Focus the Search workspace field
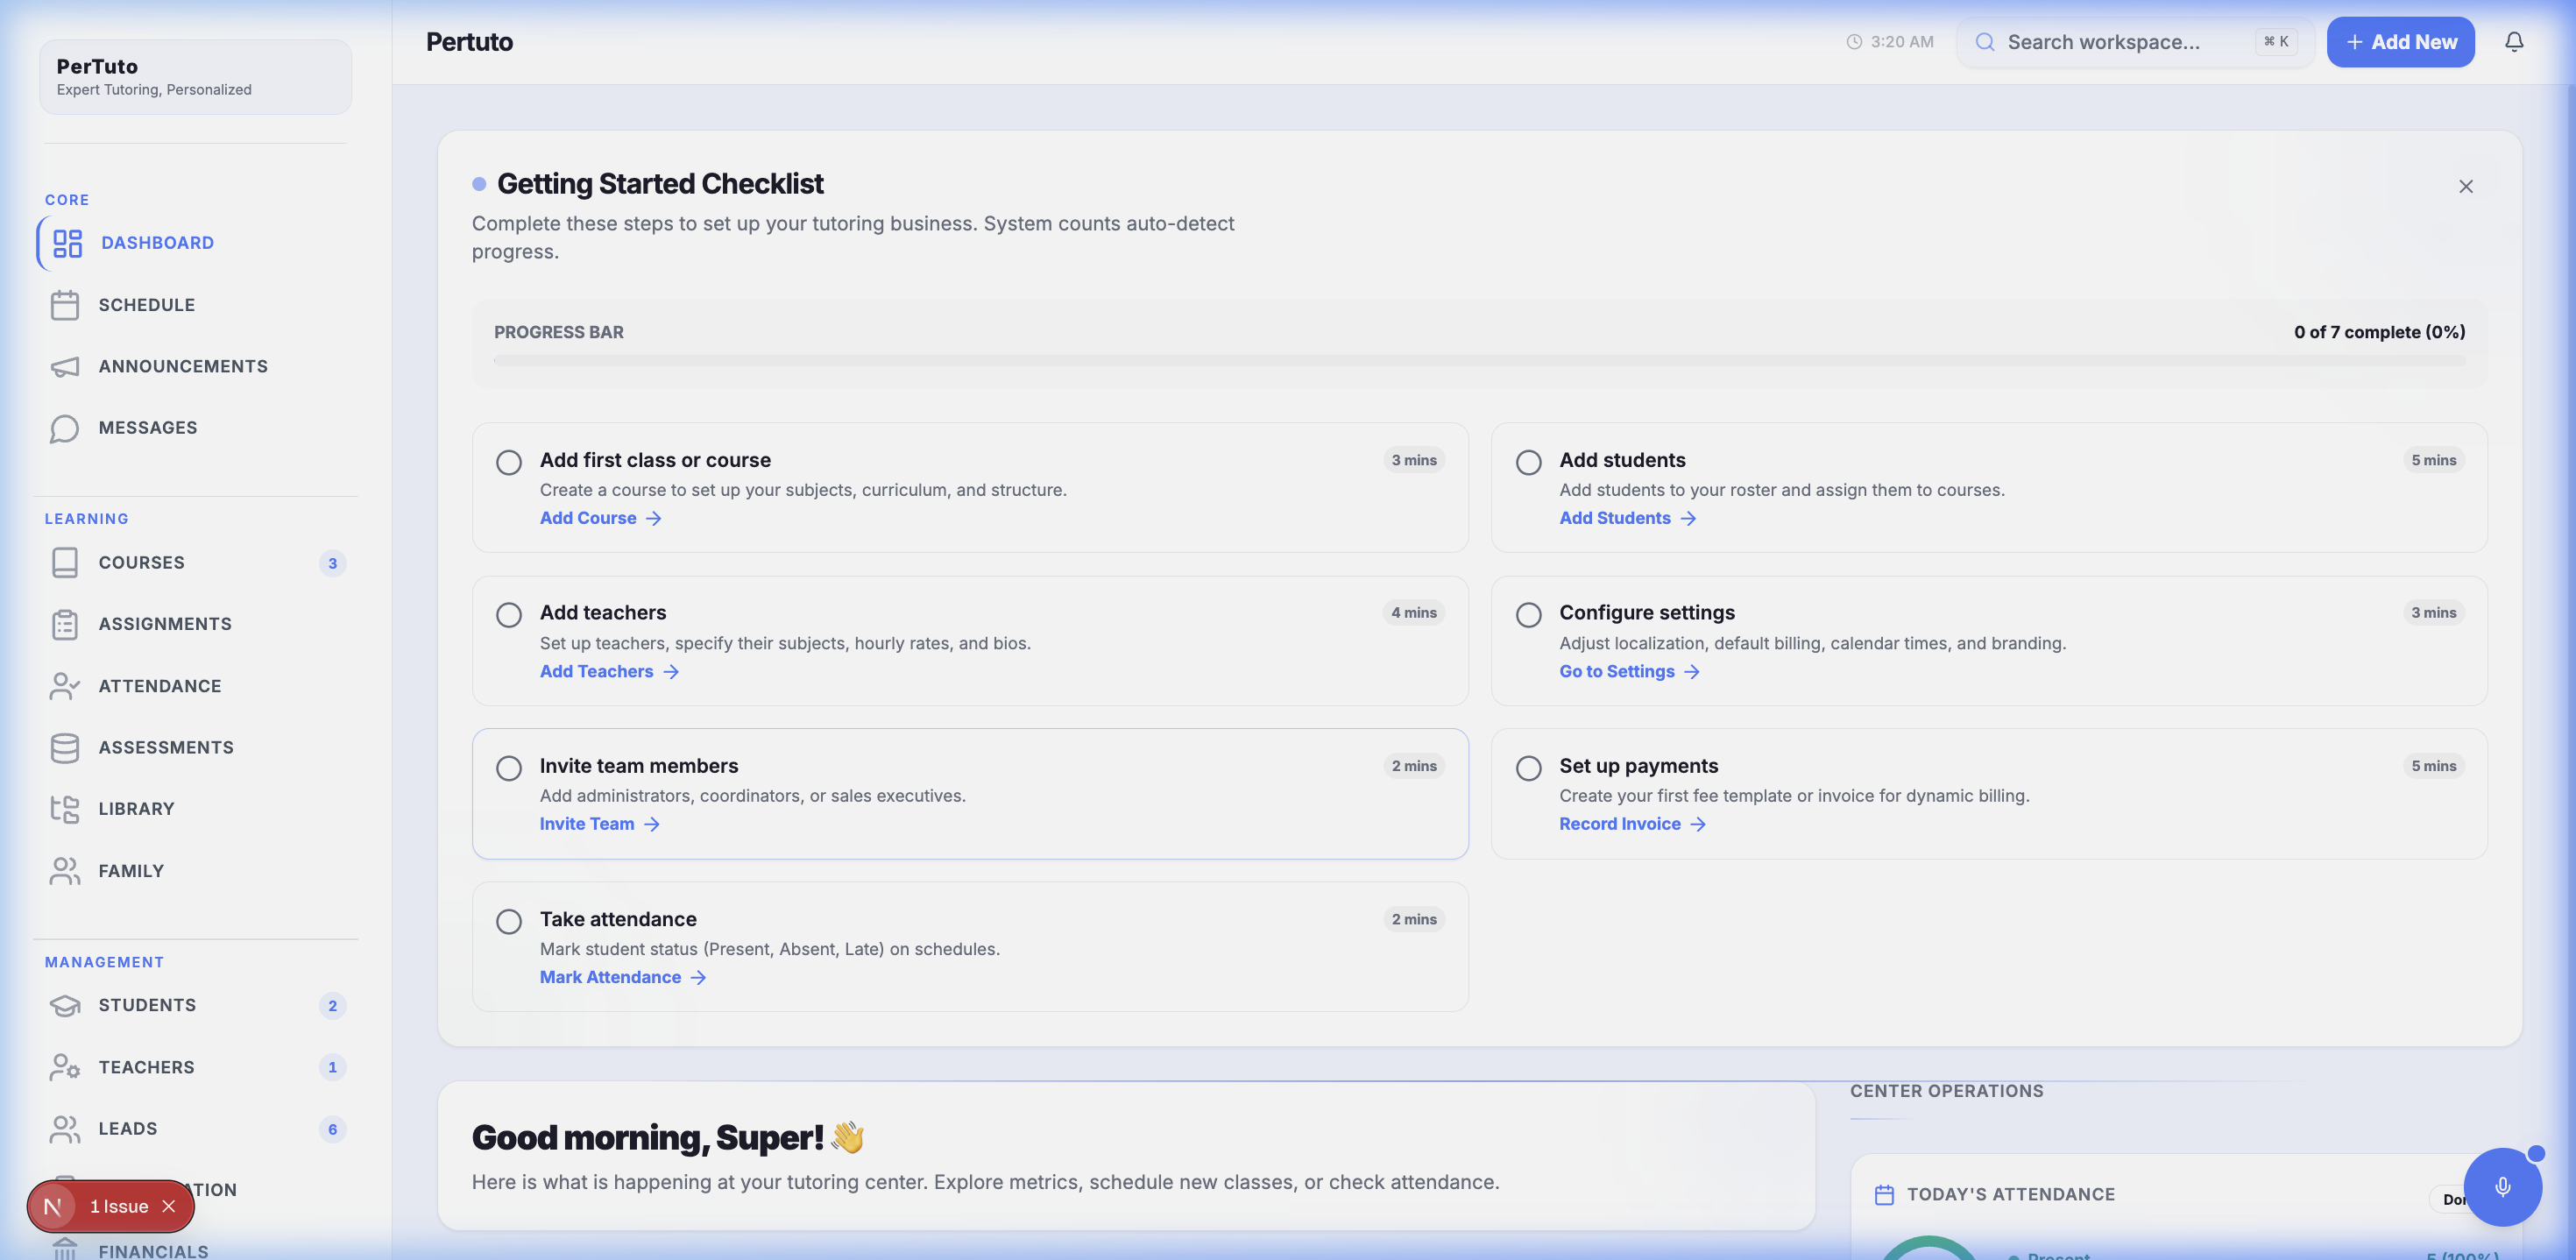 pyautogui.click(x=2135, y=42)
